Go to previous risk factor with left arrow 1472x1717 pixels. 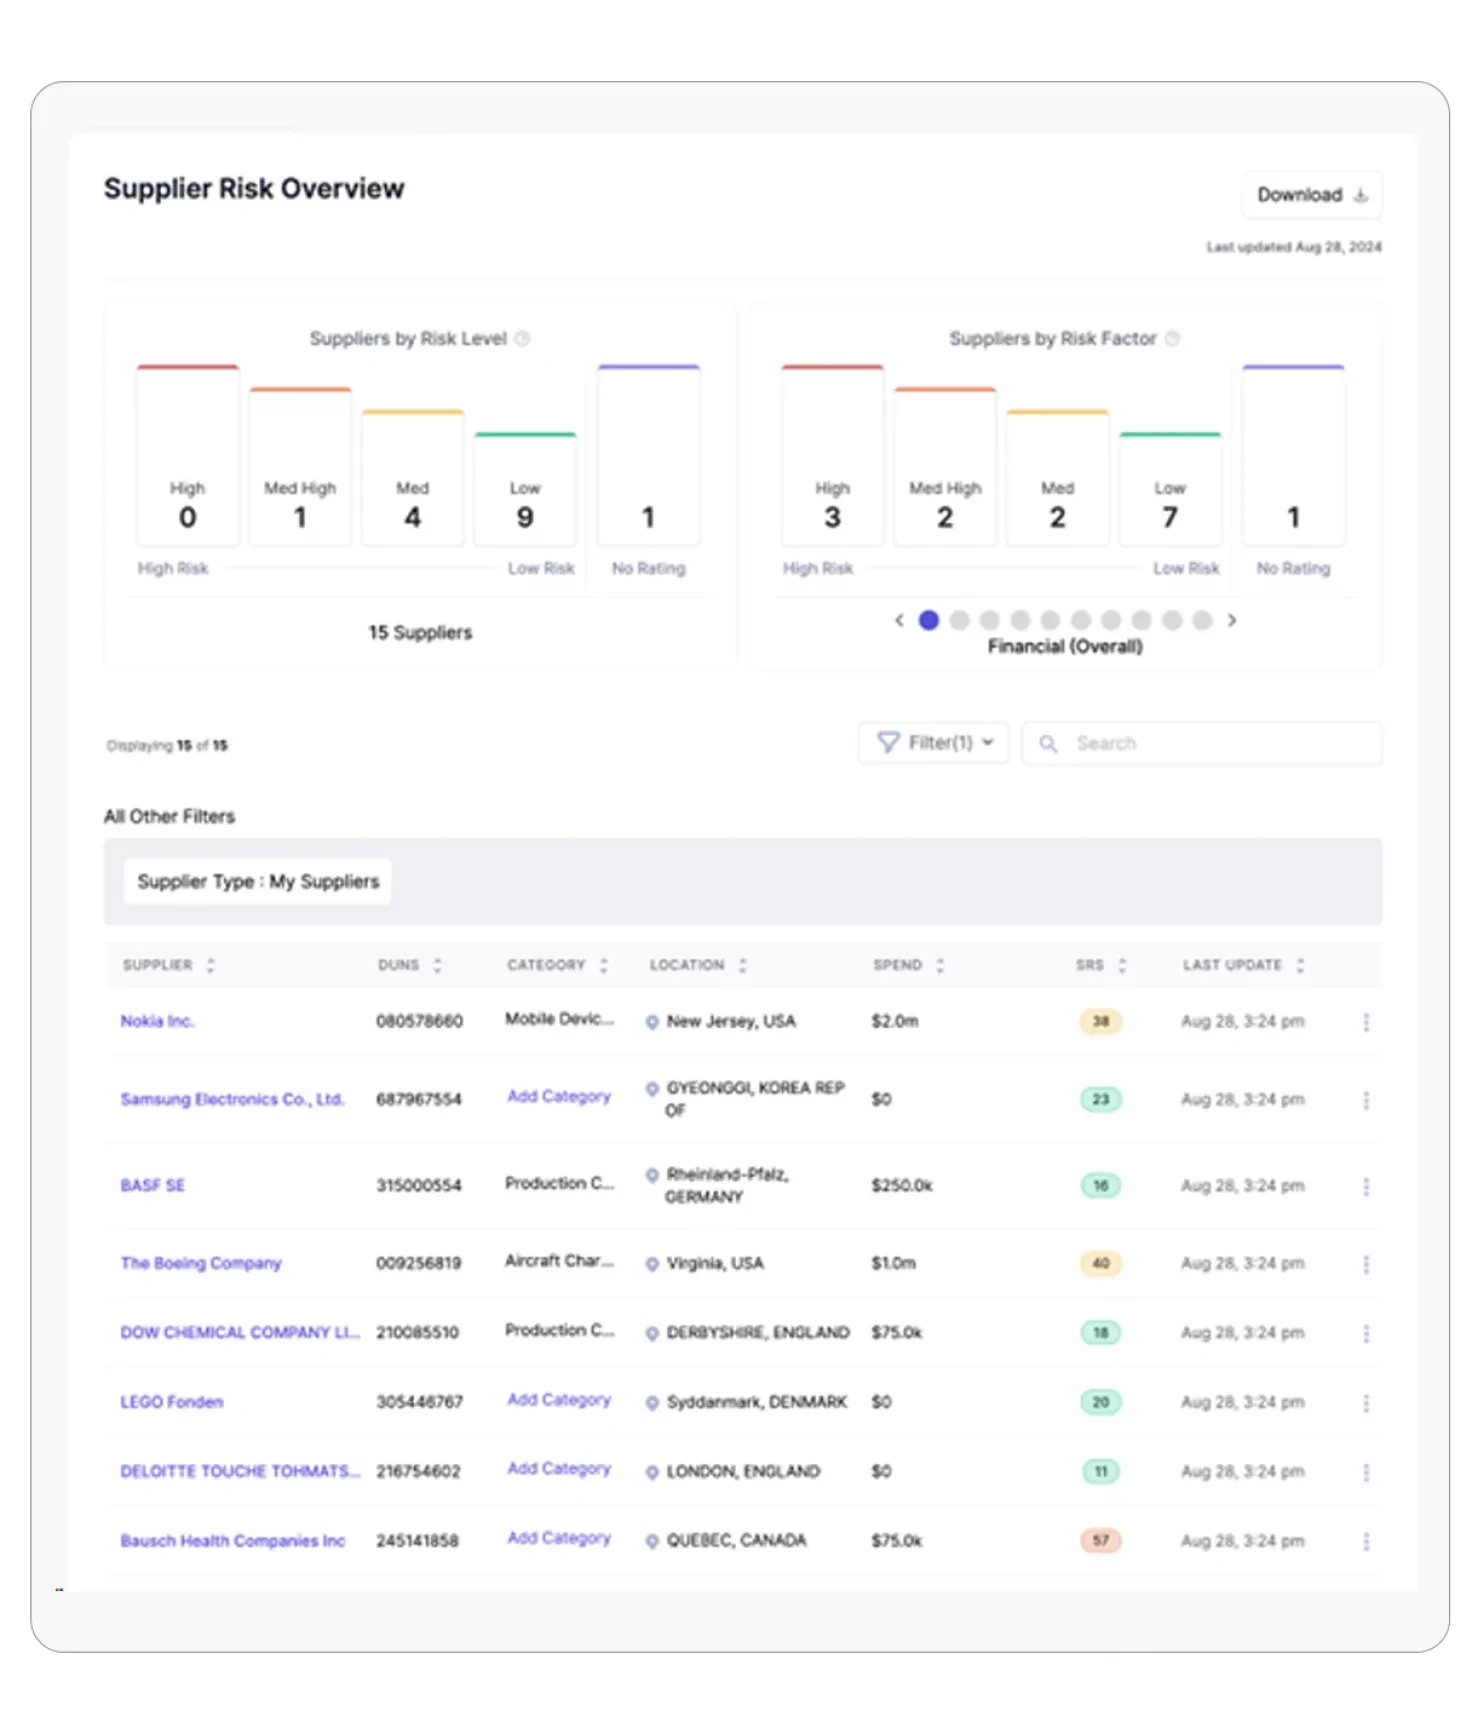tap(899, 620)
